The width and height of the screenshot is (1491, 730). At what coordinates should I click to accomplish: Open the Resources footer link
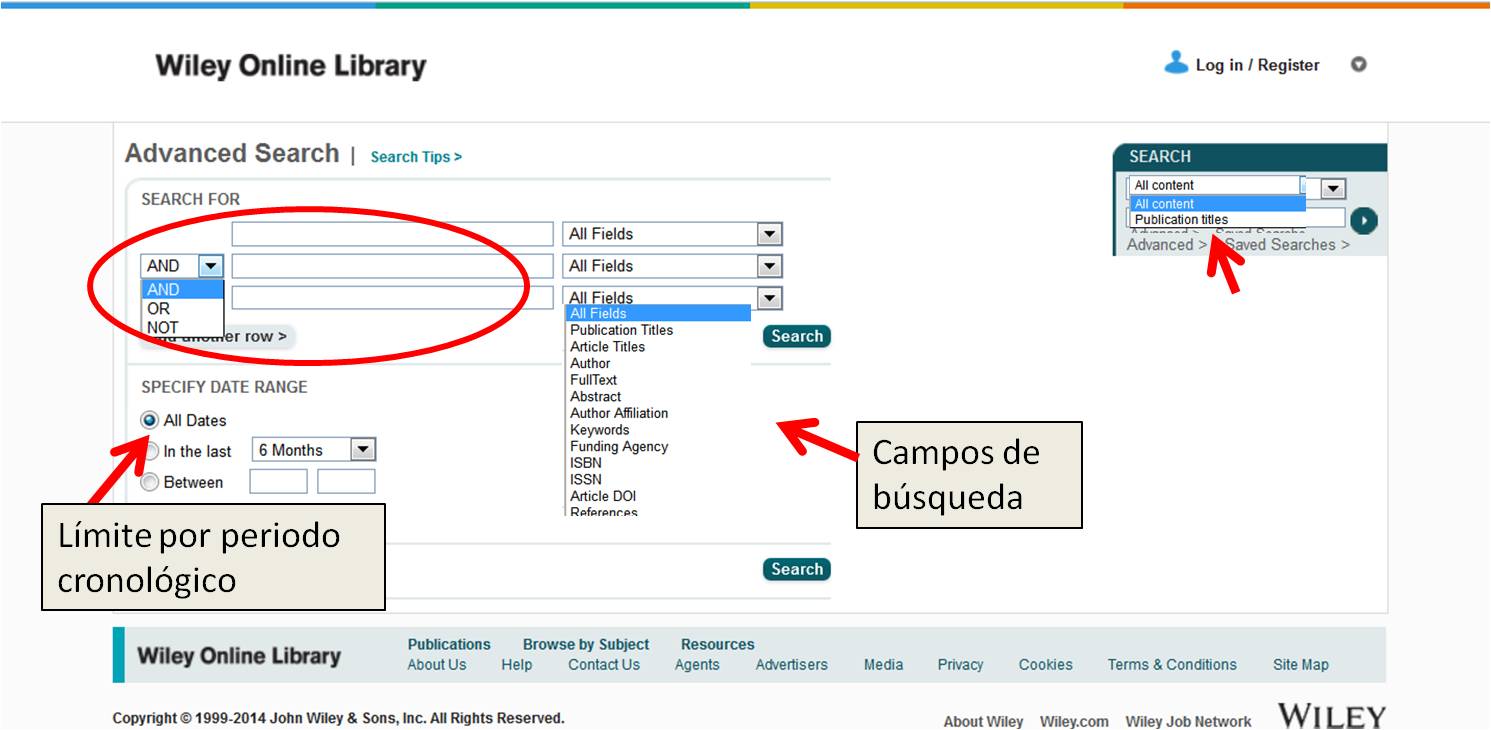tap(718, 645)
